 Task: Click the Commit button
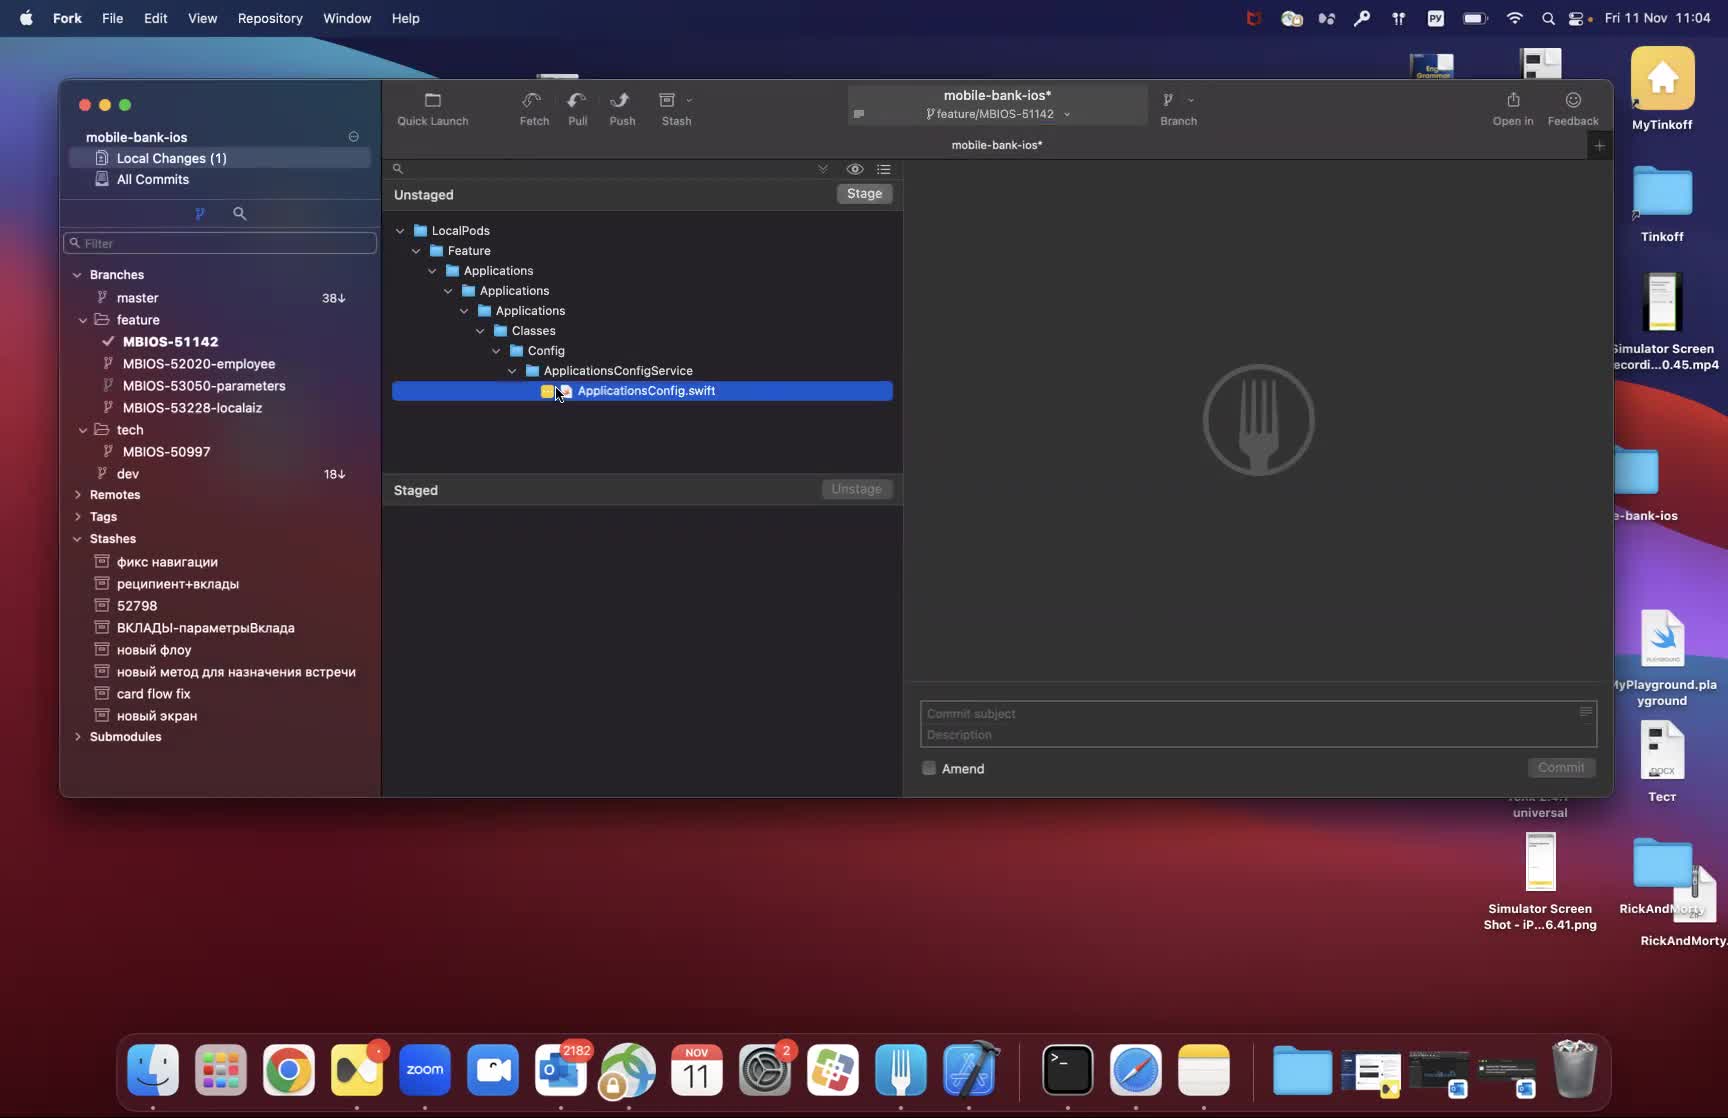pyautogui.click(x=1561, y=768)
